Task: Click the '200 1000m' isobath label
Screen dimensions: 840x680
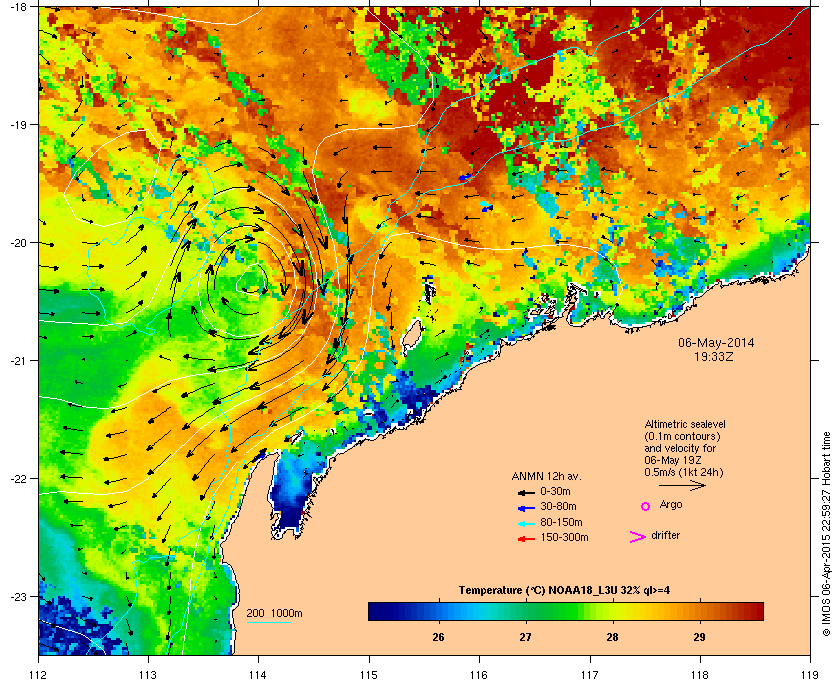Action: click(274, 614)
